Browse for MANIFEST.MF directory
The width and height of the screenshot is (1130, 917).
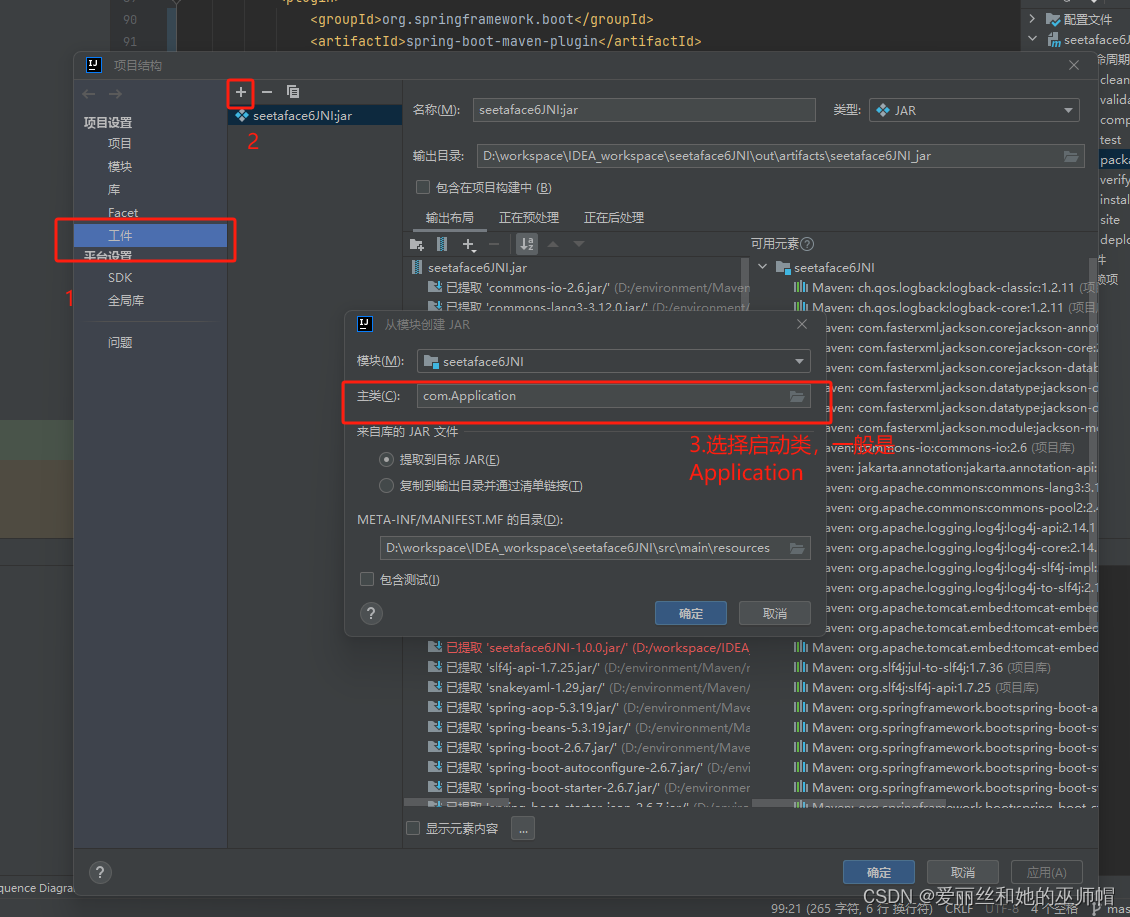[x=796, y=549]
